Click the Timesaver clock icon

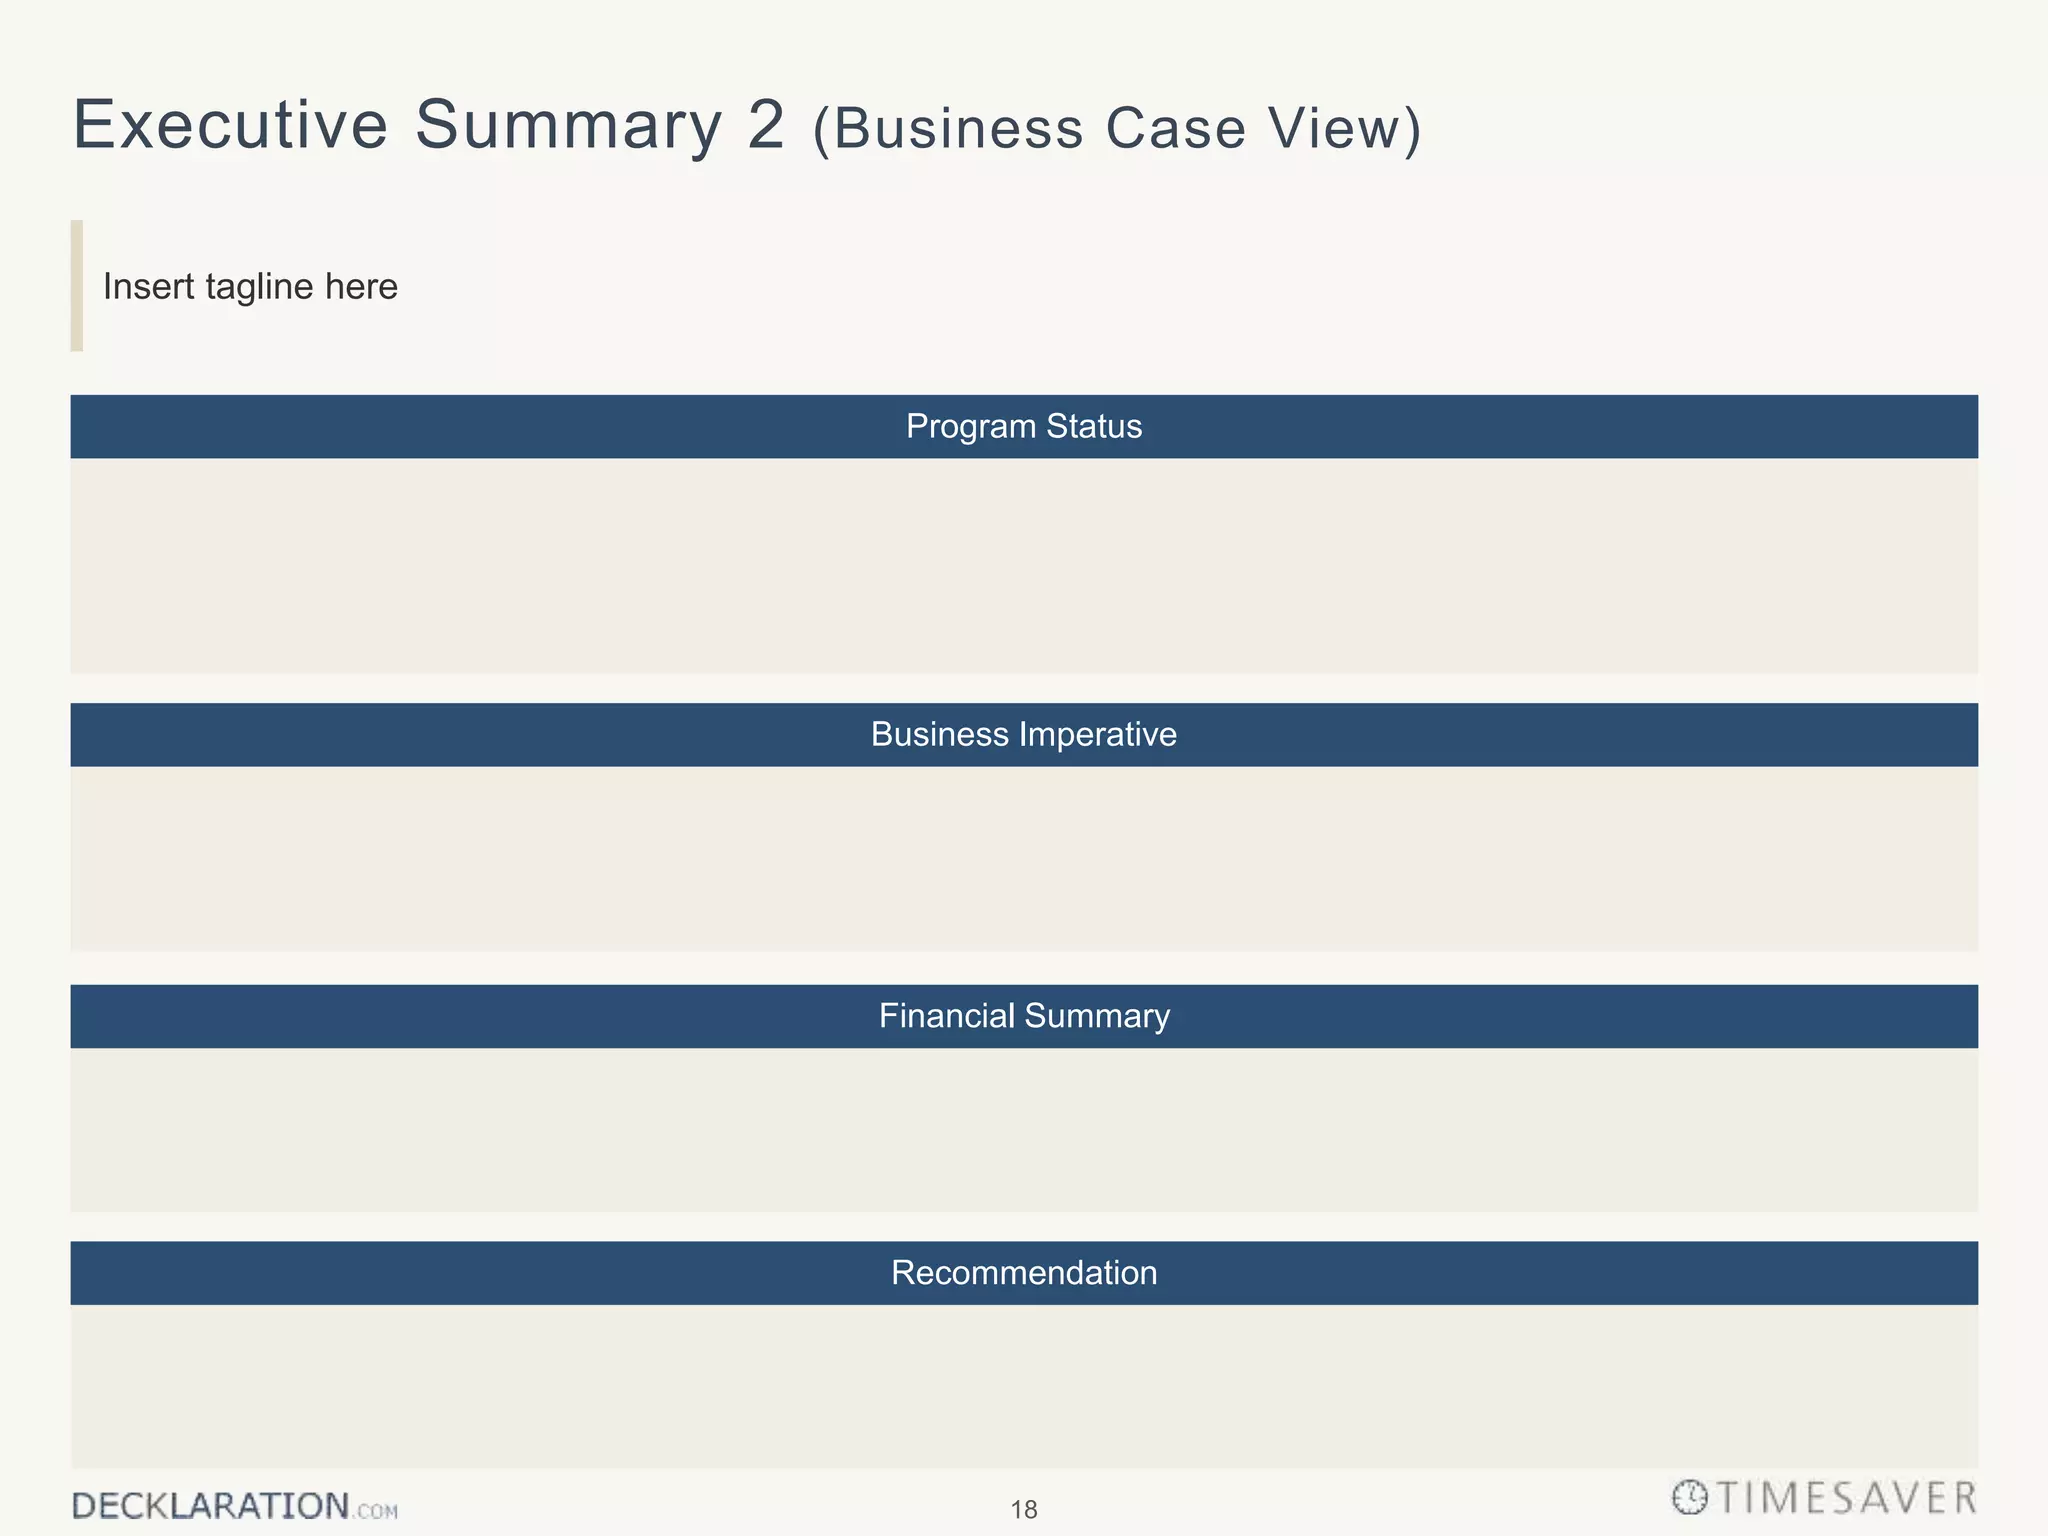point(1690,1497)
